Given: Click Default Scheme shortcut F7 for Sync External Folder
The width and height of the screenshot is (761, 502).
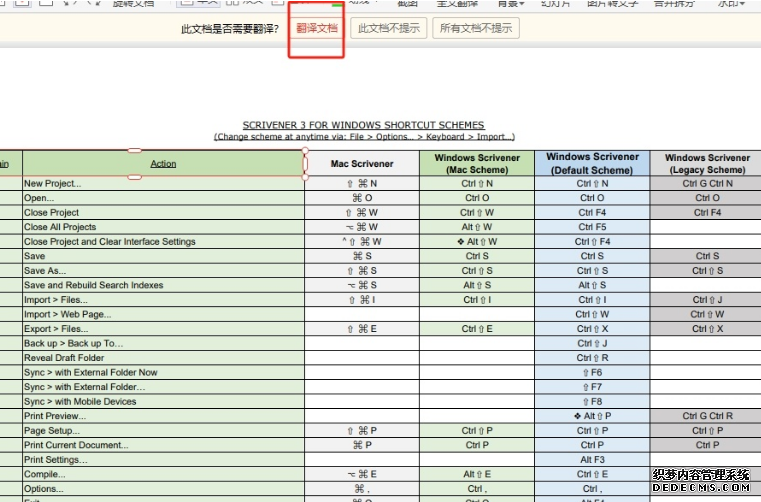Looking at the screenshot, I should click(592, 387).
